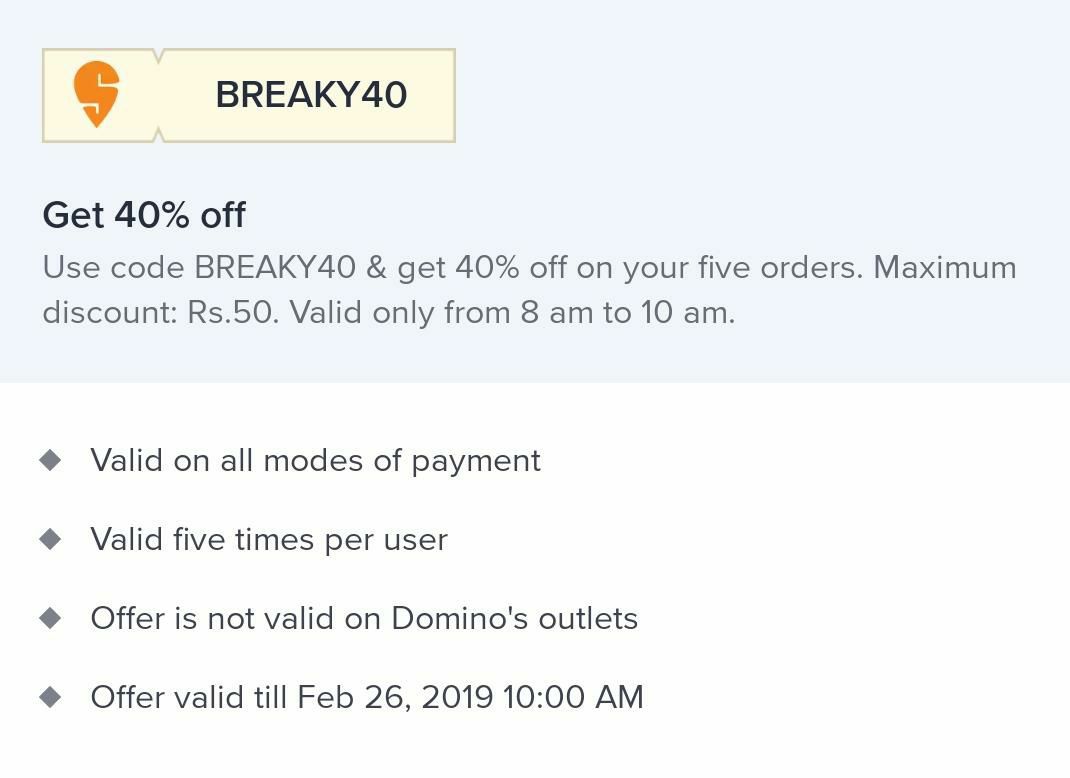This screenshot has width=1070, height=778.
Task: Select the "Valid five times per user" term
Action: pos(269,540)
